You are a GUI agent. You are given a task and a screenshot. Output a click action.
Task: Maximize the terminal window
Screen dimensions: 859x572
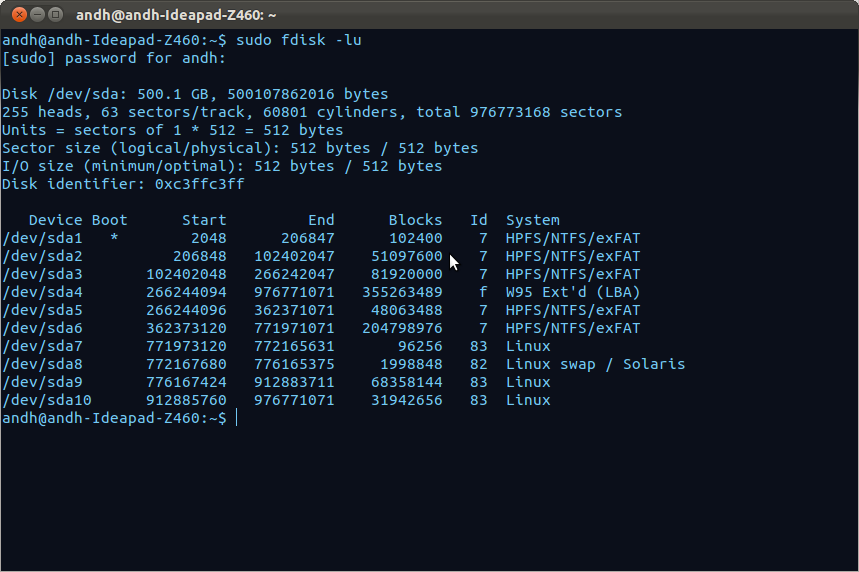(x=55, y=14)
